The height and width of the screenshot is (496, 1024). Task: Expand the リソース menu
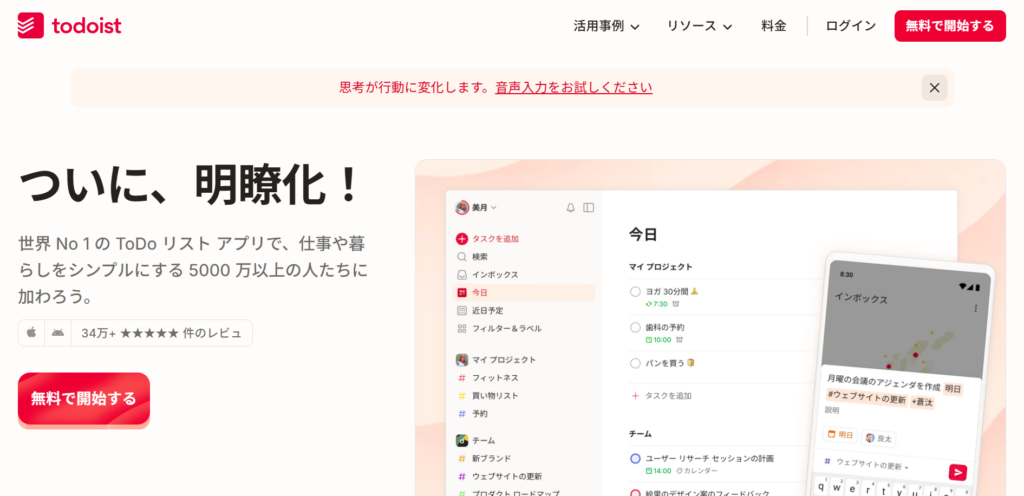tap(699, 26)
